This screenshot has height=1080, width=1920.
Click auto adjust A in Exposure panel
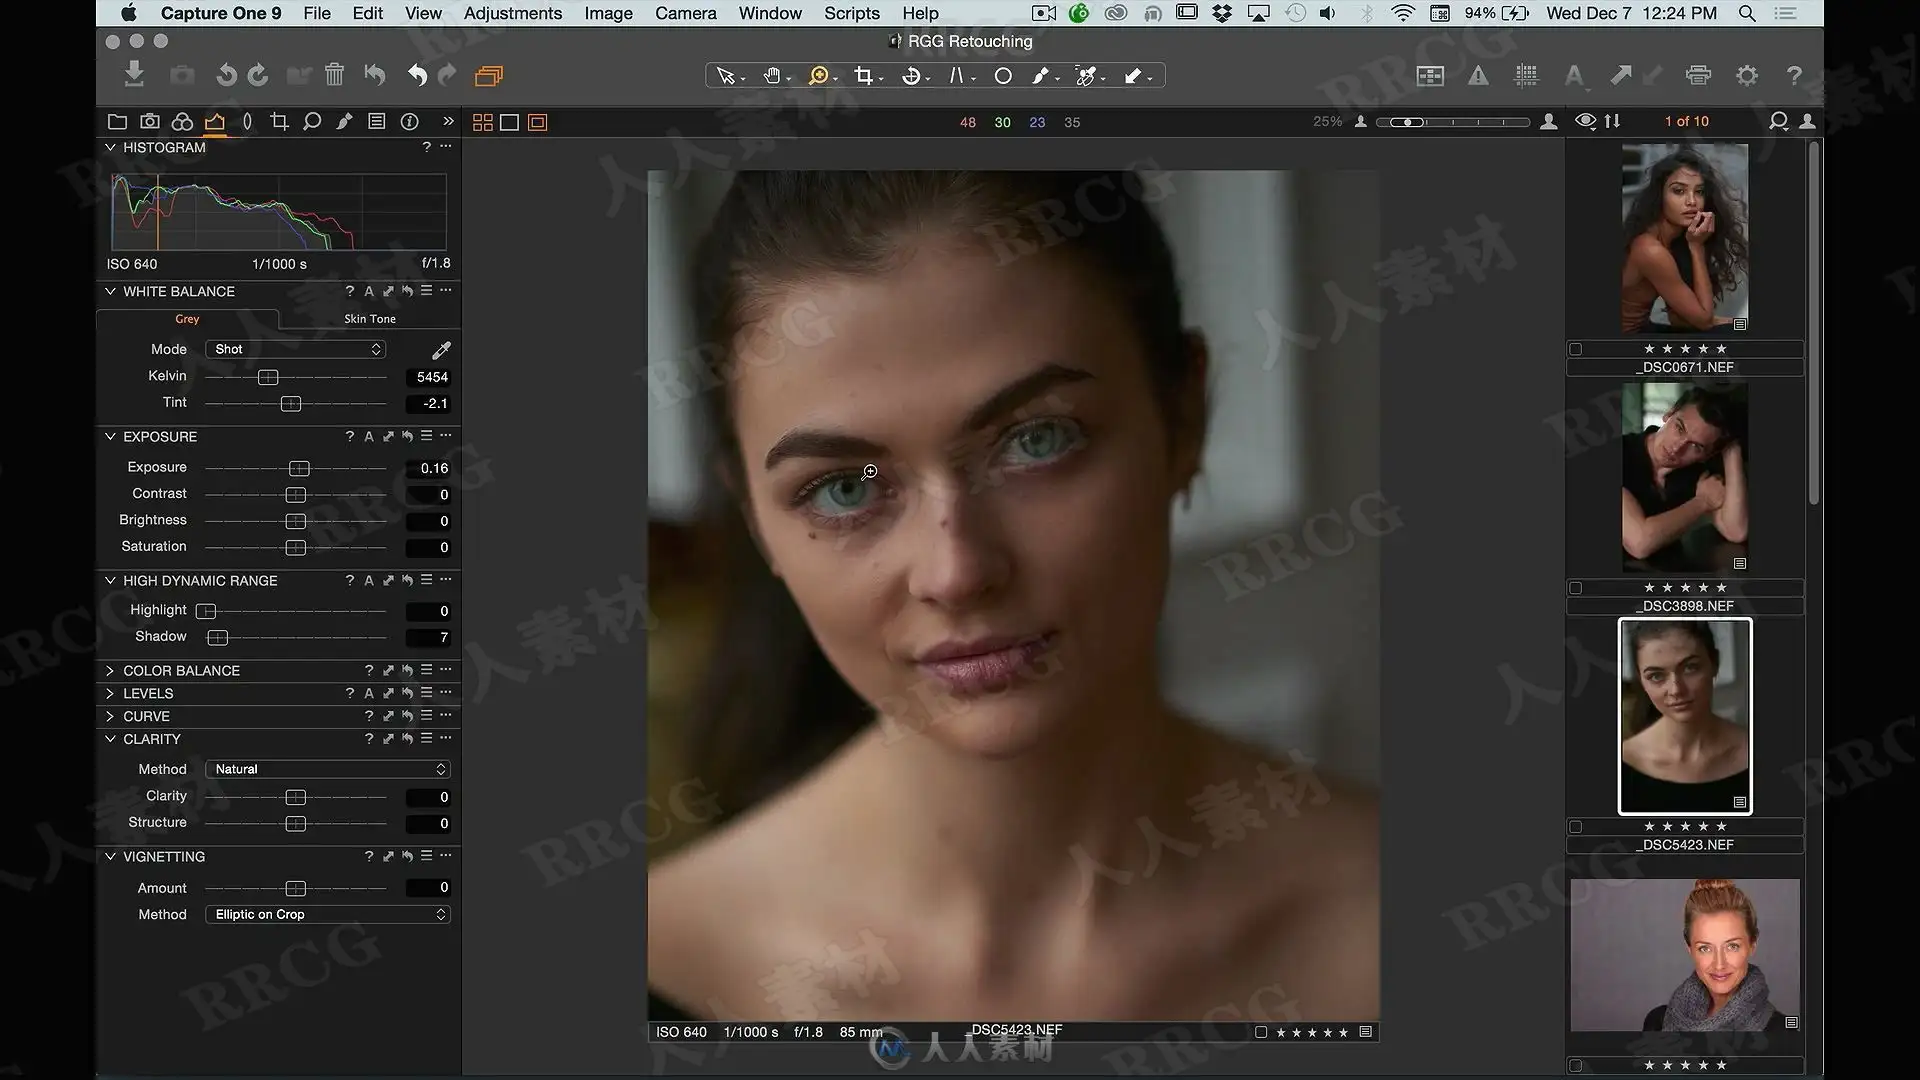369,437
